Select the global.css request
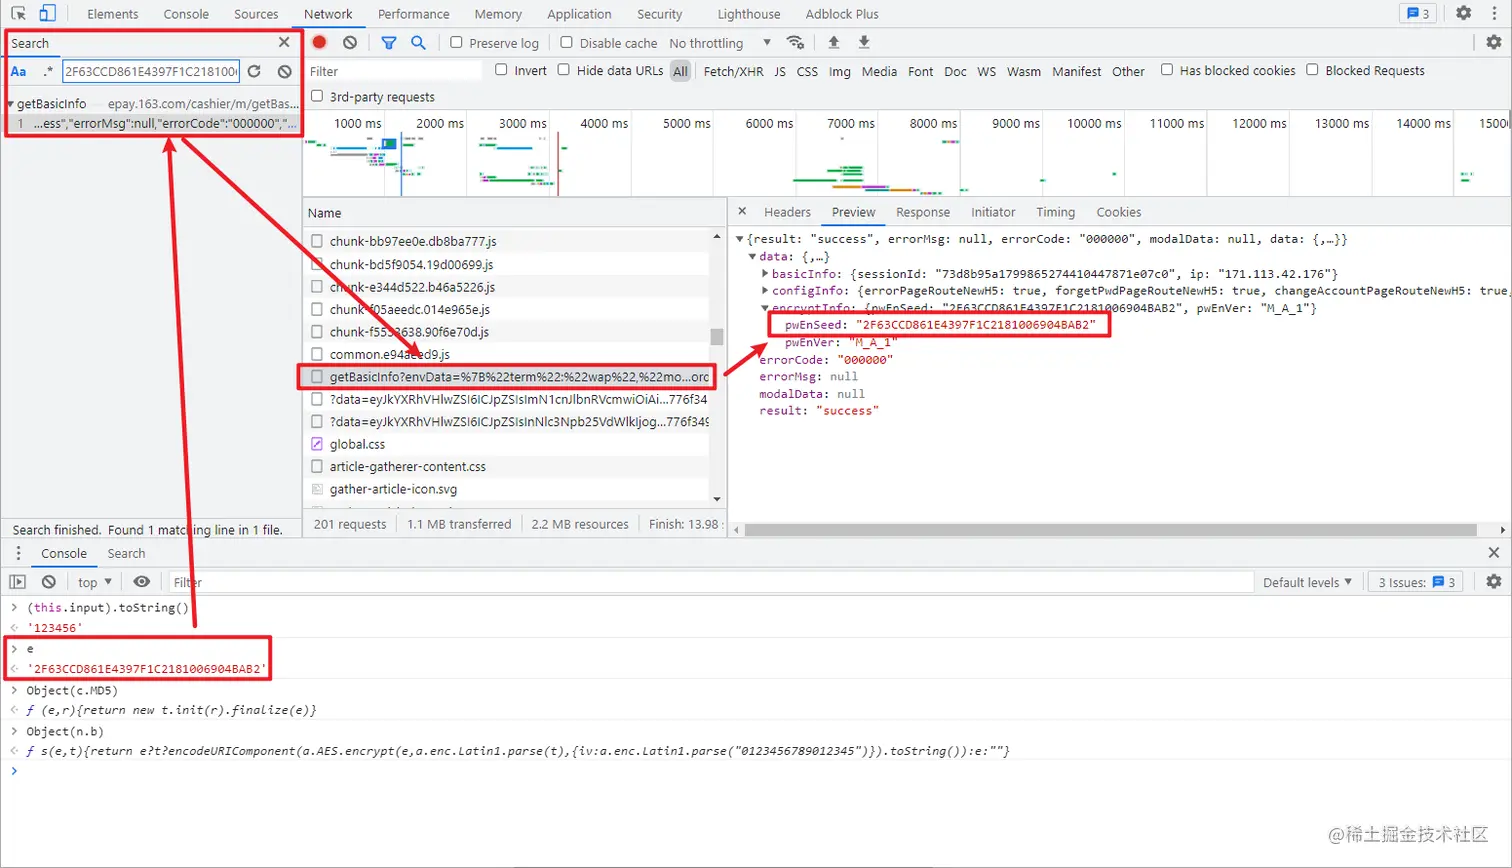1512x868 pixels. 507,444
